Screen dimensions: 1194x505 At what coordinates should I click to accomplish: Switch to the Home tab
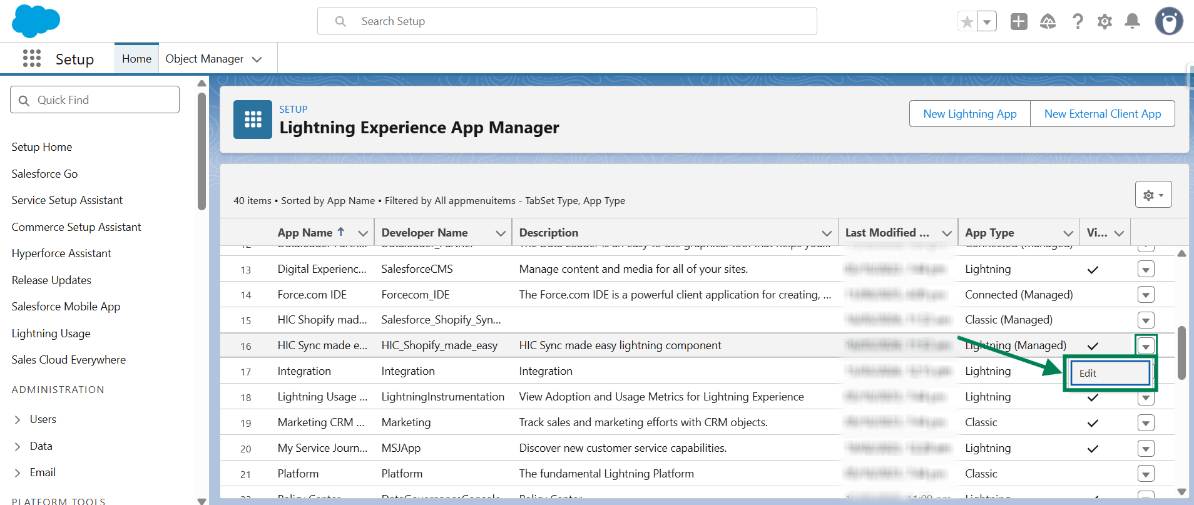pyautogui.click(x=137, y=59)
